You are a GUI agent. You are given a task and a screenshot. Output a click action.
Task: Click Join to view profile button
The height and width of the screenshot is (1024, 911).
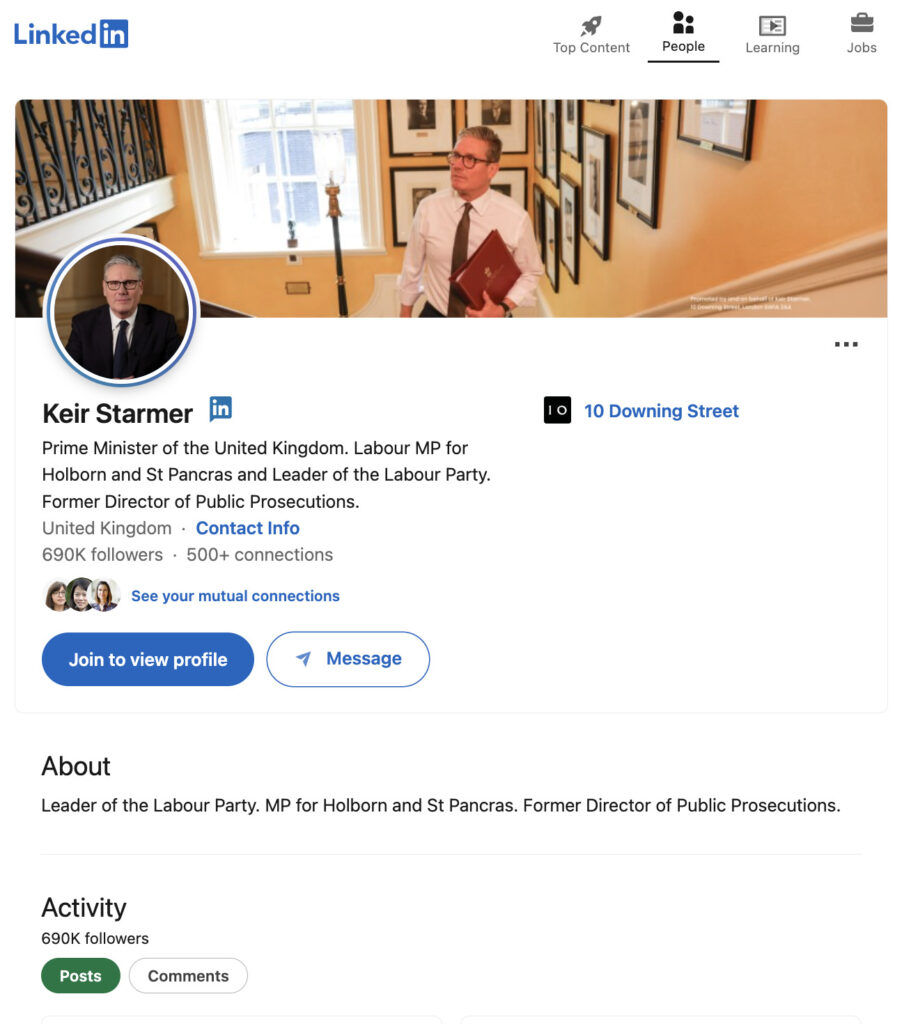148,659
